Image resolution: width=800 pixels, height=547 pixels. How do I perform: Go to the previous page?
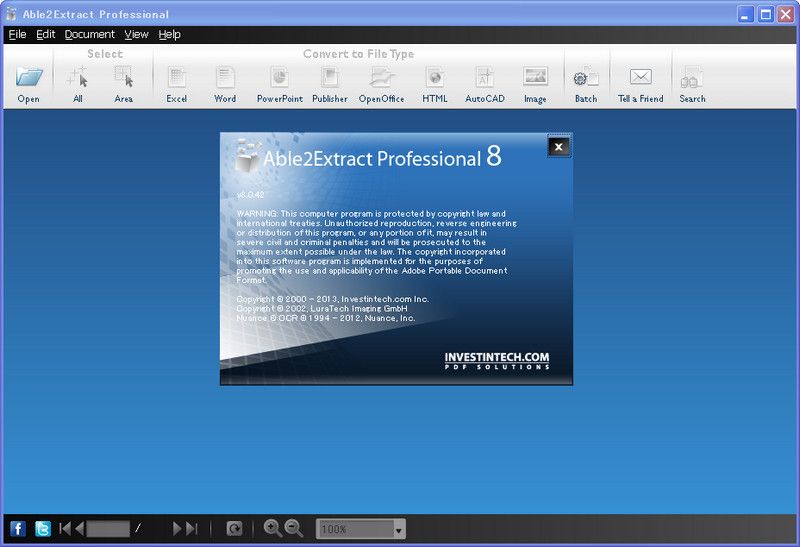[79, 528]
